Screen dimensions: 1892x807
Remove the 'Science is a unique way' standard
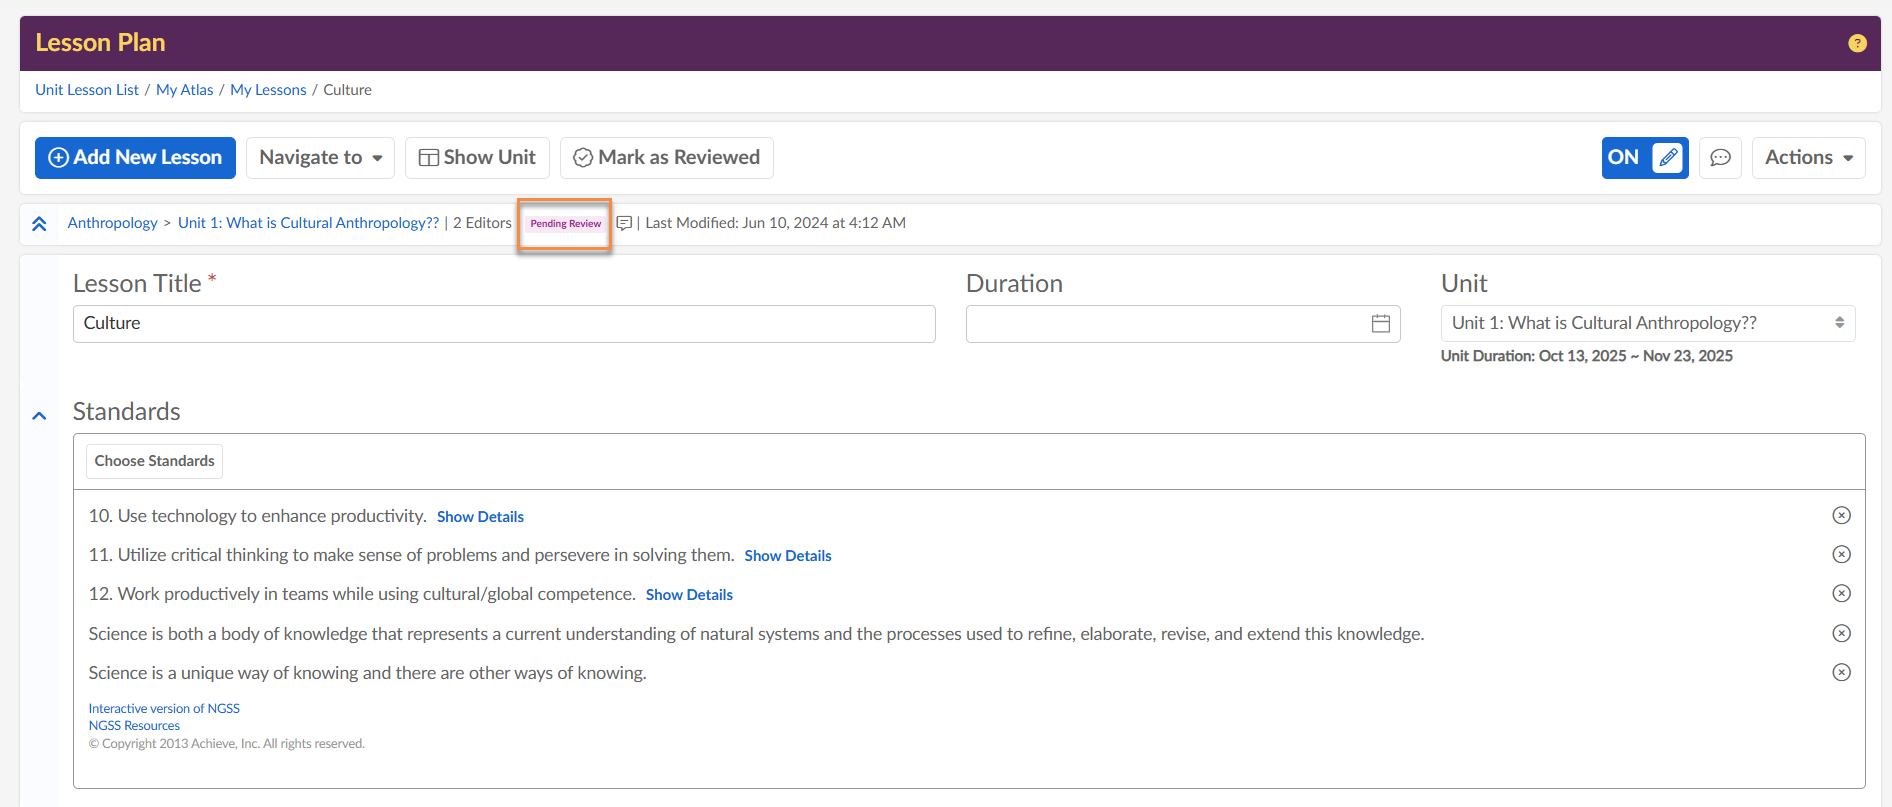[x=1841, y=672]
